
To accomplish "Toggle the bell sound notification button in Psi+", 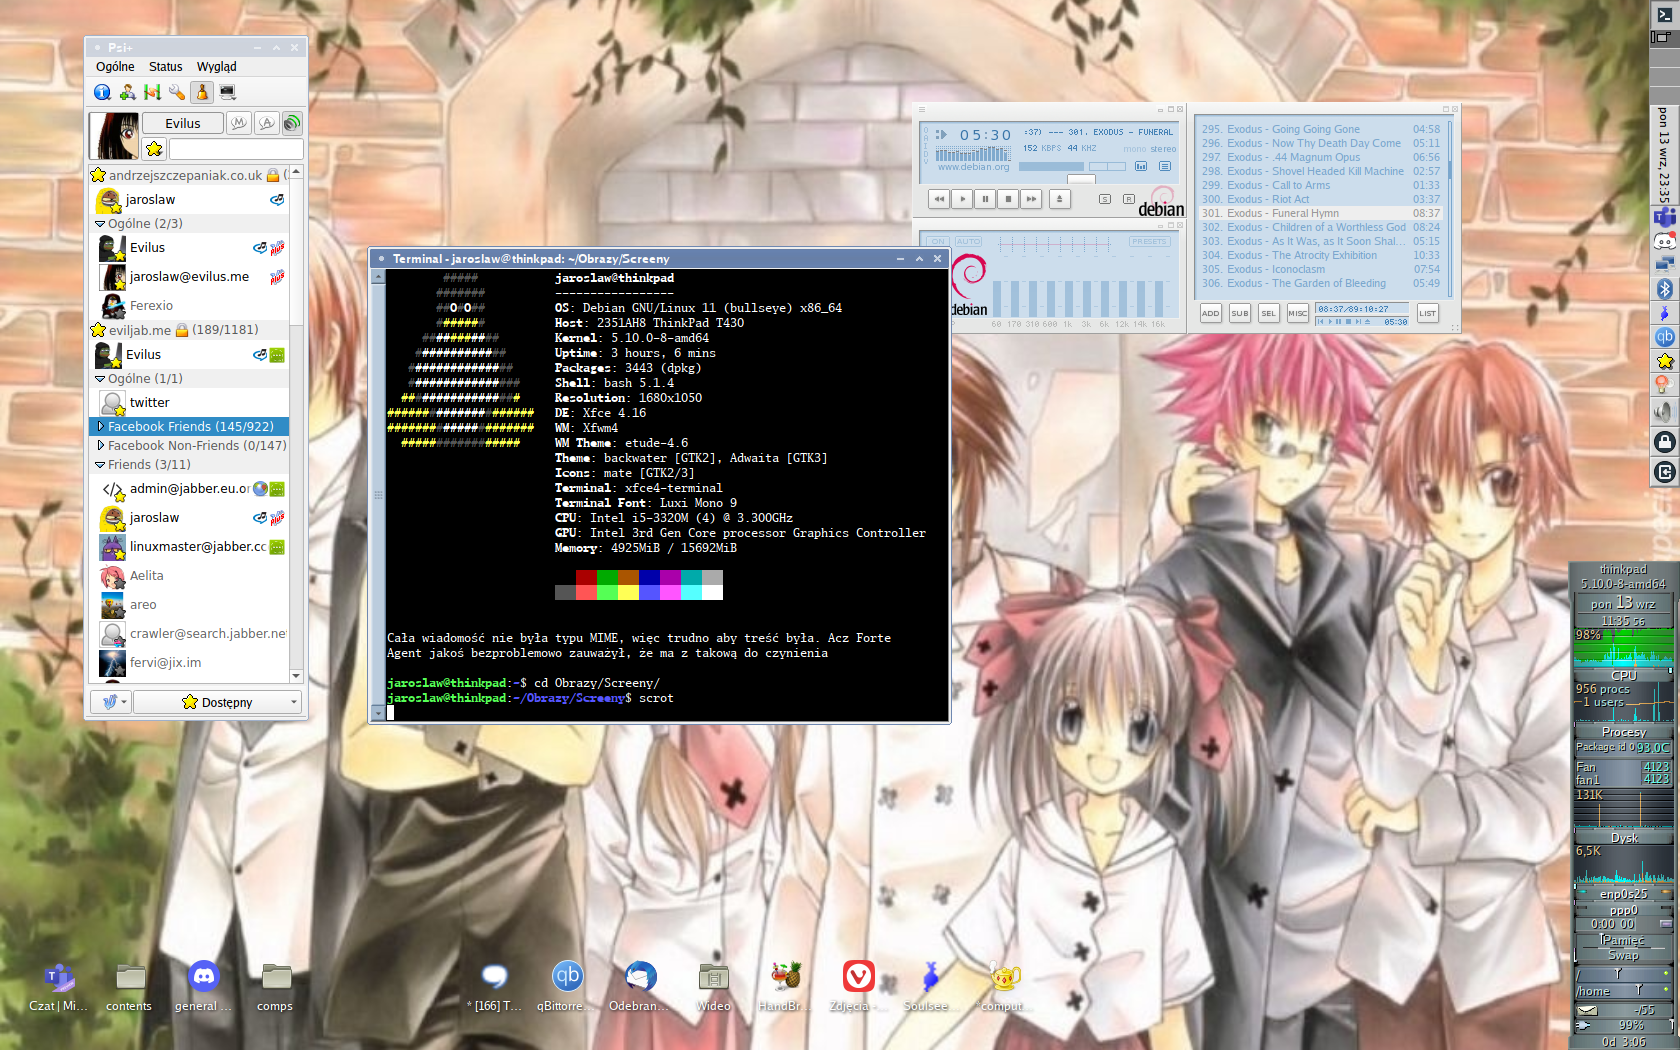I will pyautogui.click(x=202, y=92).
